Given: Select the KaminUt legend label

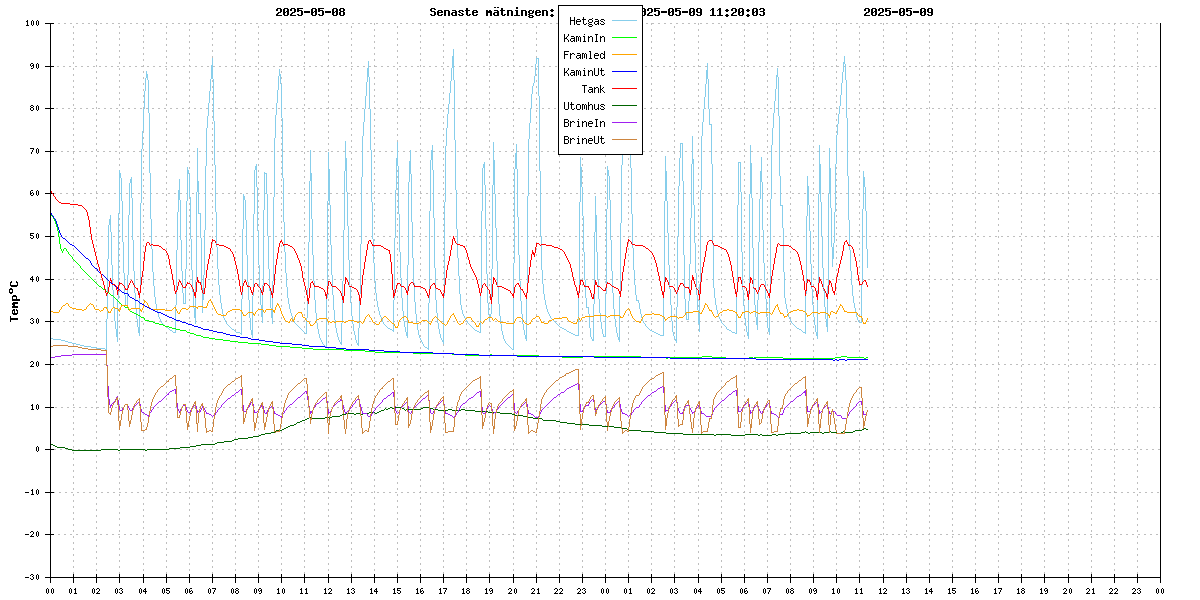Looking at the screenshot, I should point(583,72).
